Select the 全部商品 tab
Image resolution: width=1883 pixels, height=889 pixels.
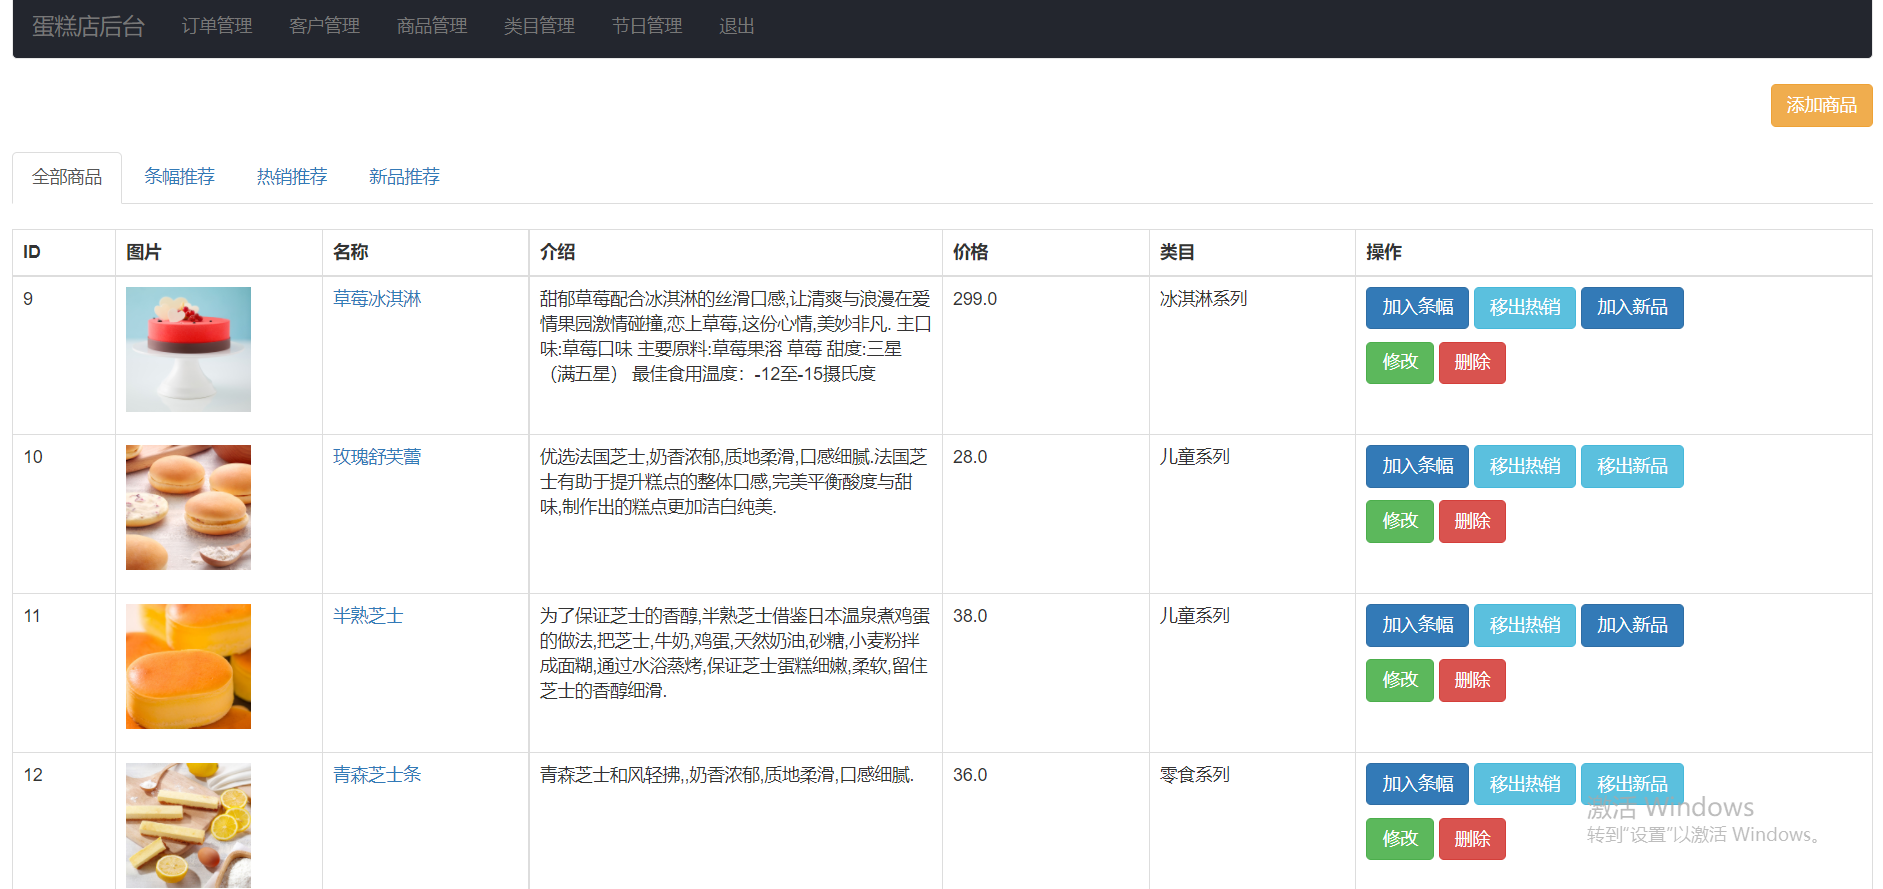pos(67,178)
